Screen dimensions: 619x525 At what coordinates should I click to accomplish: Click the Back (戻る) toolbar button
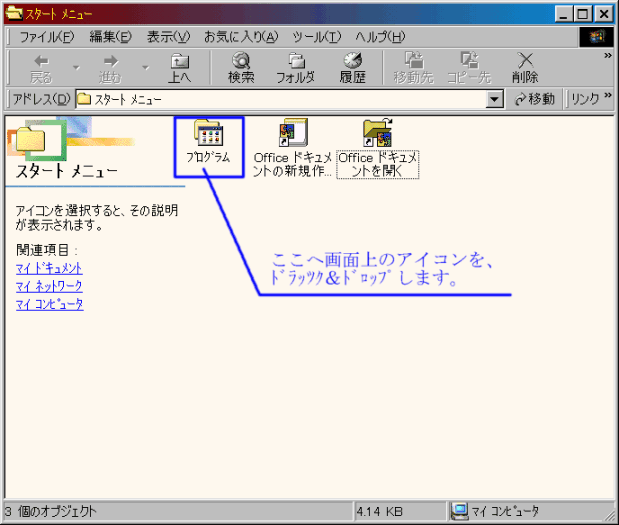click(x=41, y=68)
